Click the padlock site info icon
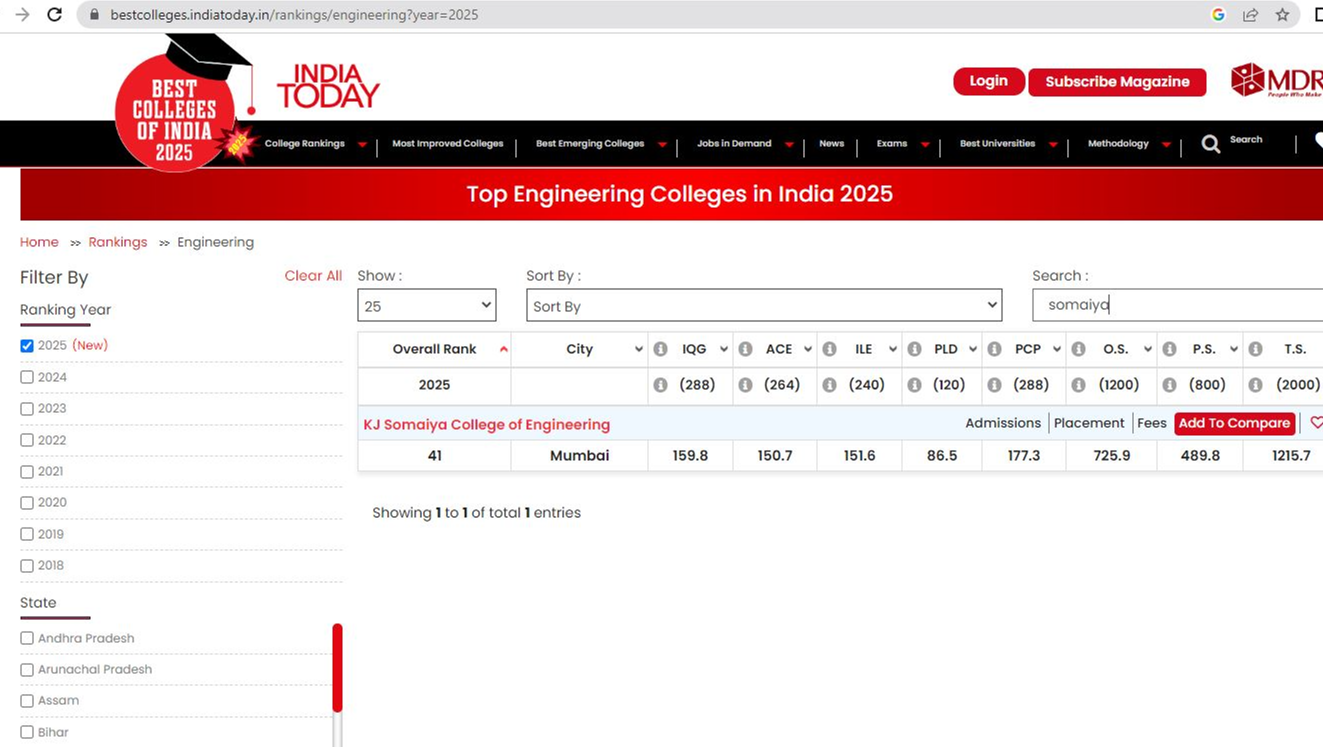This screenshot has width=1323, height=747. point(94,15)
